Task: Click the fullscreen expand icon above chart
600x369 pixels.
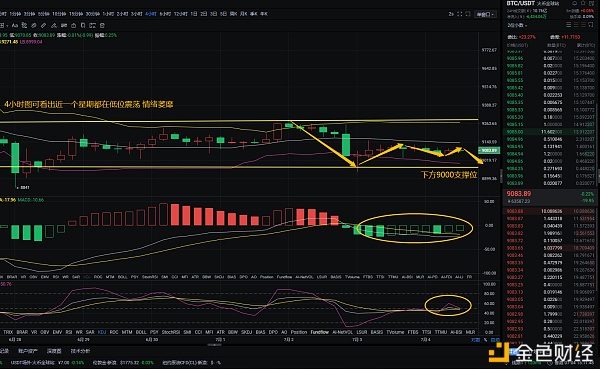Action: tap(460, 14)
